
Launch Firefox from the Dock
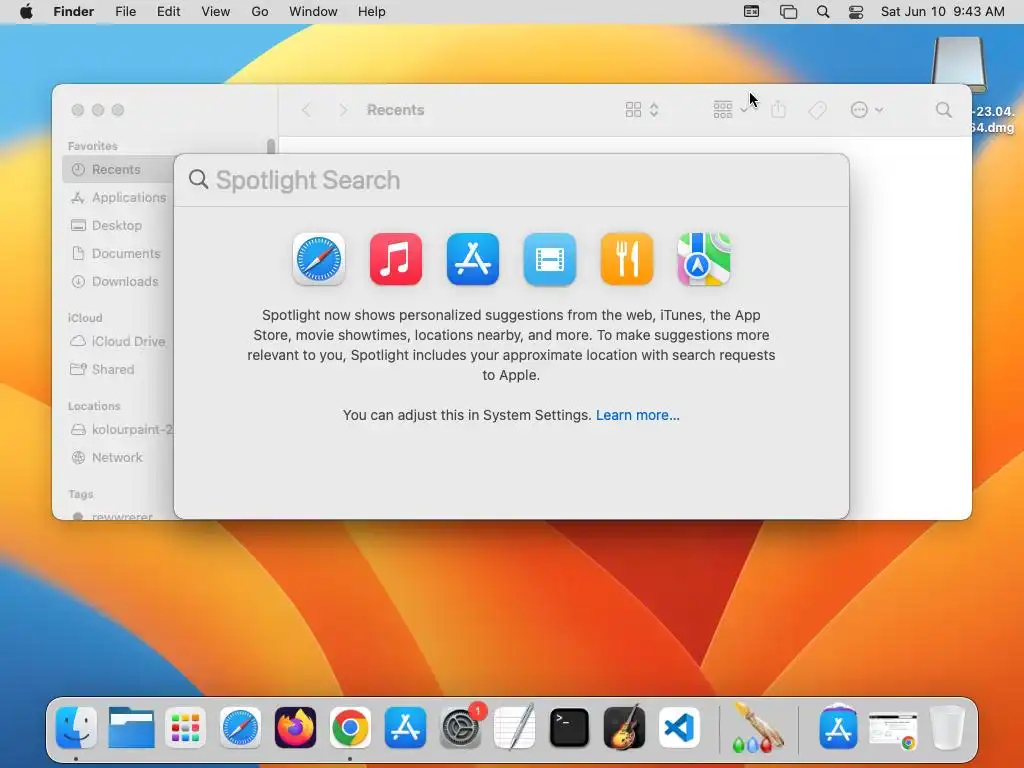[295, 728]
